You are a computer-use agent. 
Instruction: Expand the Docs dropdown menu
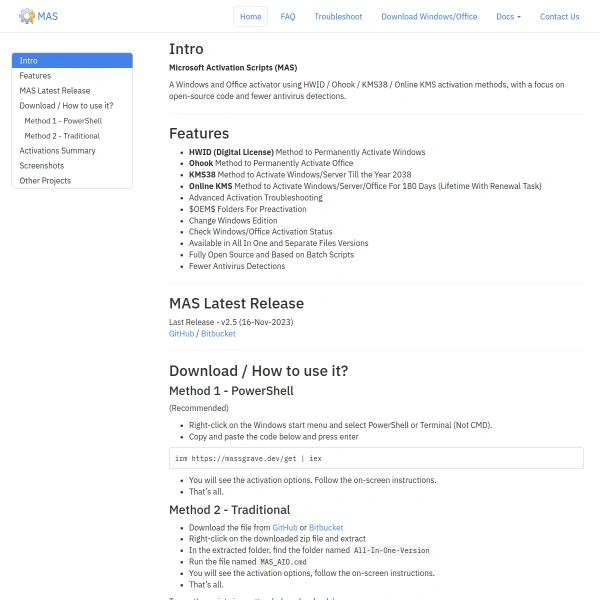[x=508, y=16]
